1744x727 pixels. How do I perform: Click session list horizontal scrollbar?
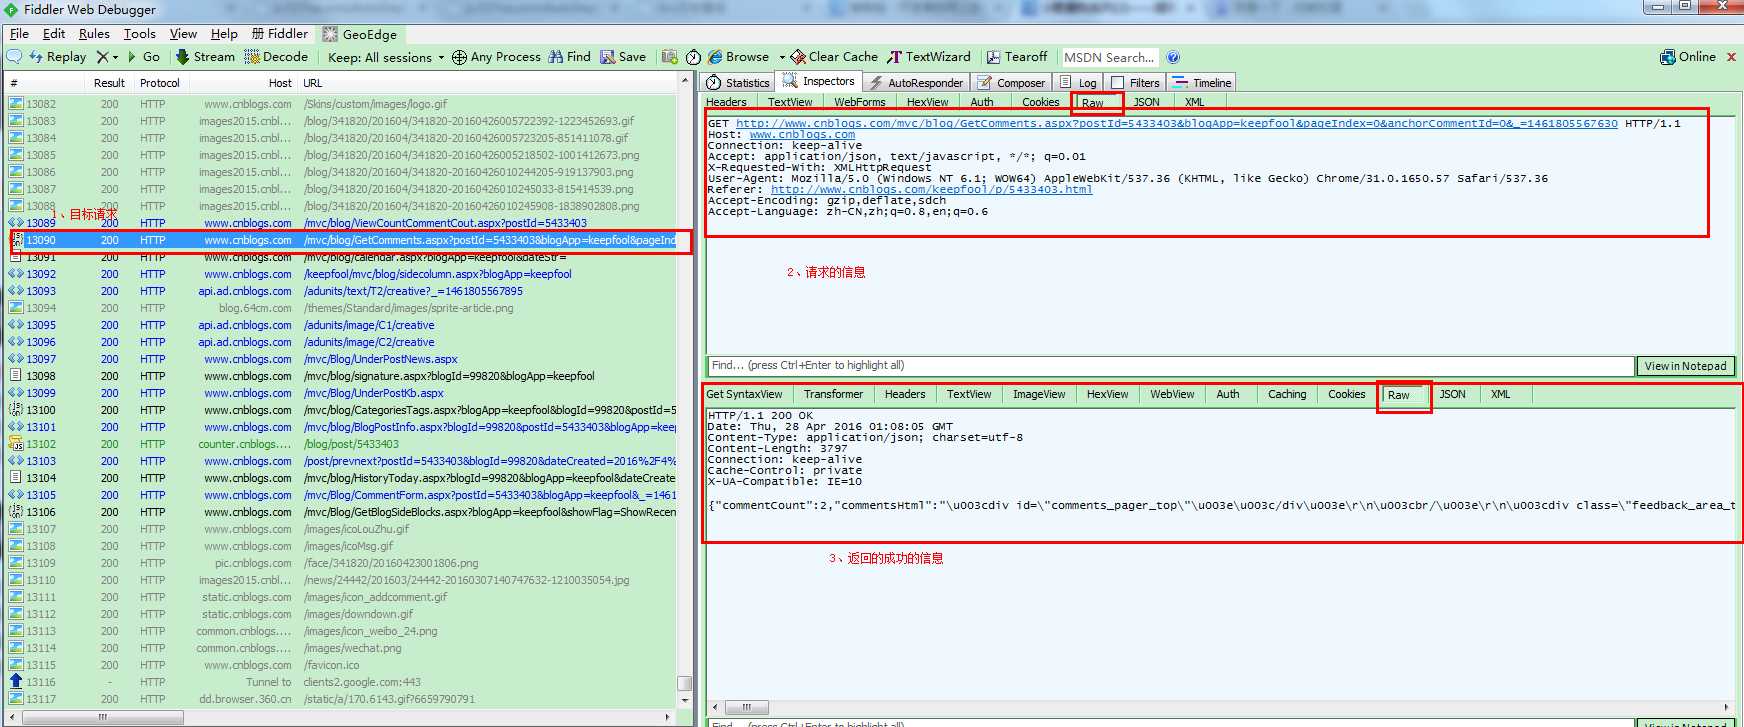[102, 717]
